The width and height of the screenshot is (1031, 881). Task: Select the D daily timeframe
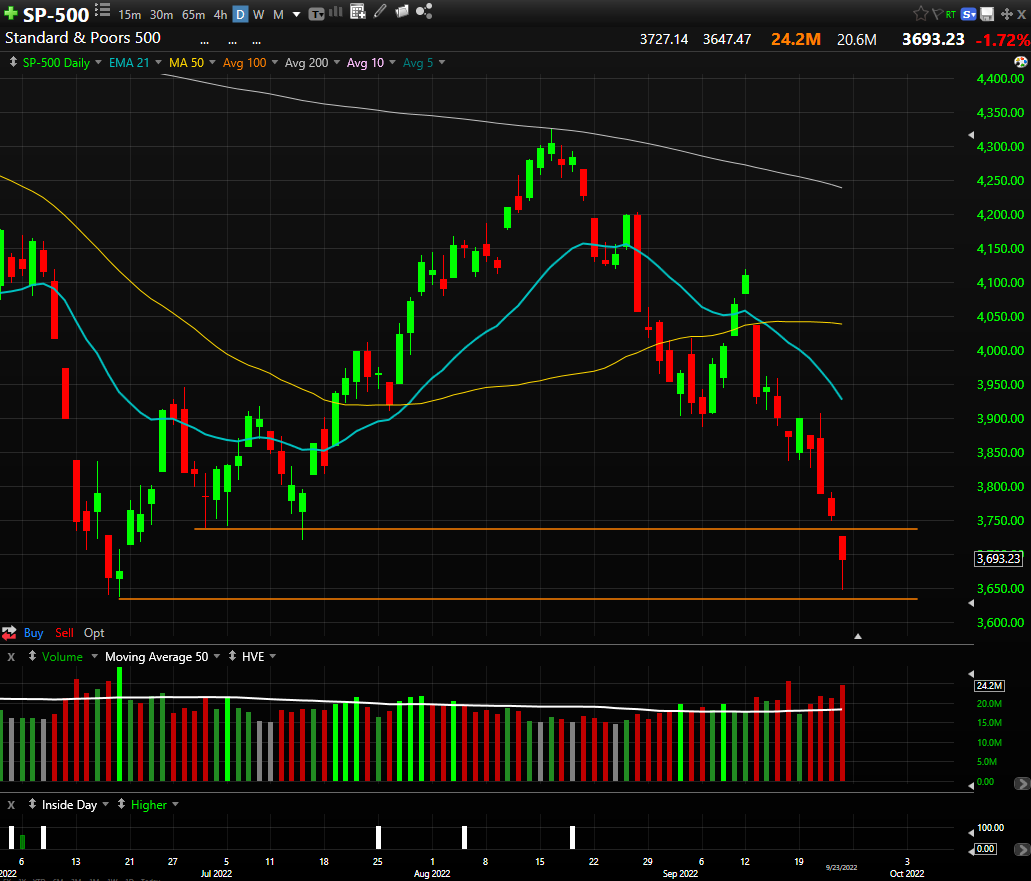point(241,14)
